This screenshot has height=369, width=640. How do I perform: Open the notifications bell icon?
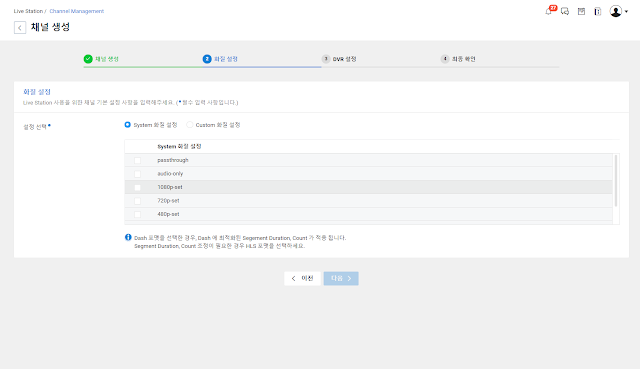click(x=548, y=11)
